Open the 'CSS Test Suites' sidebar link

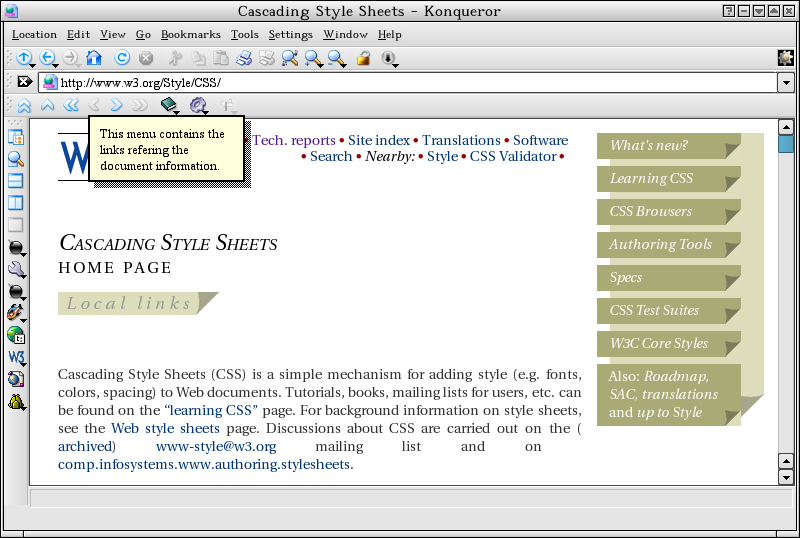click(x=654, y=311)
